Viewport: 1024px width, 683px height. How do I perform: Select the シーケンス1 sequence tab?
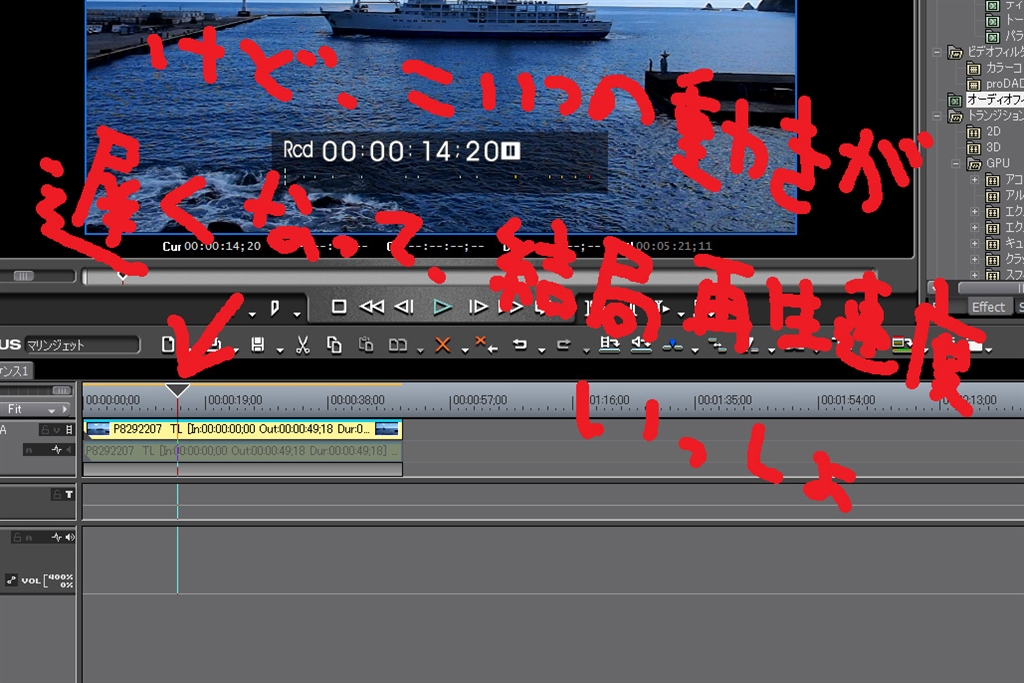pyautogui.click(x=15, y=371)
